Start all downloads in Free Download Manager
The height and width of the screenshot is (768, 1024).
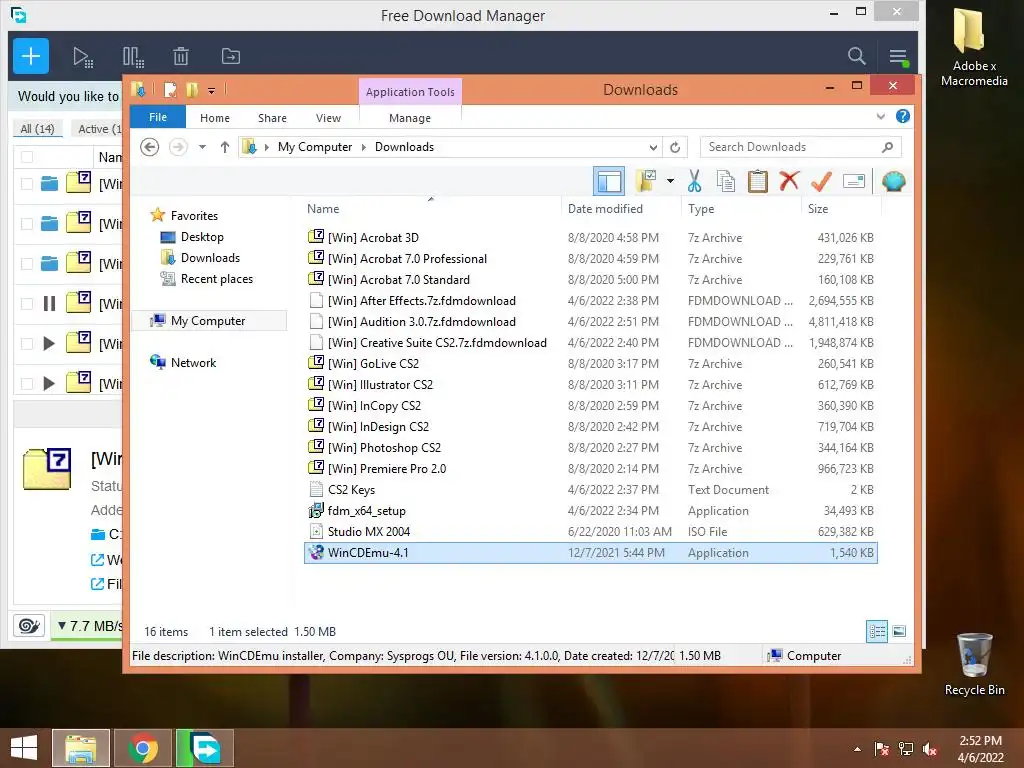point(83,57)
